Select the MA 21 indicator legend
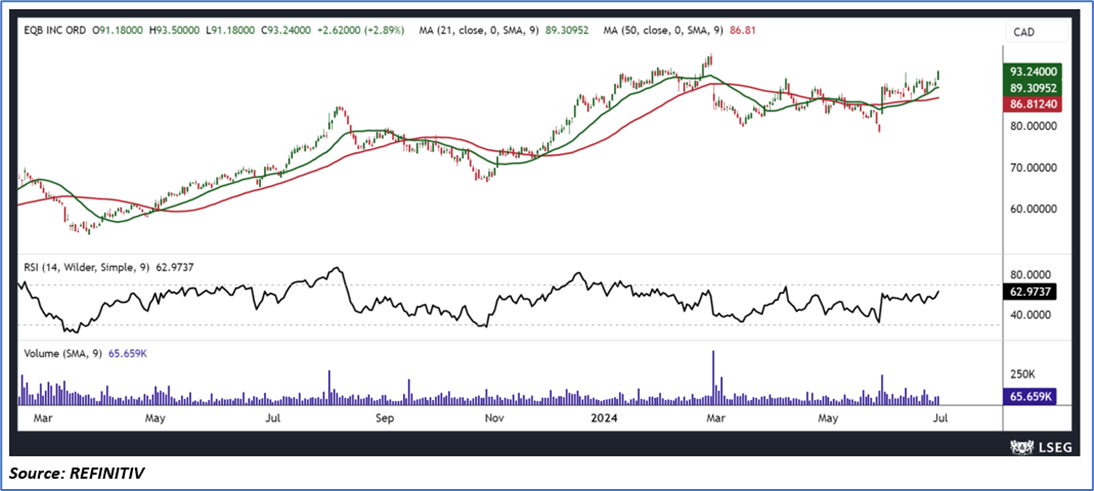Image resolution: width=1094 pixels, height=491 pixels. point(504,31)
